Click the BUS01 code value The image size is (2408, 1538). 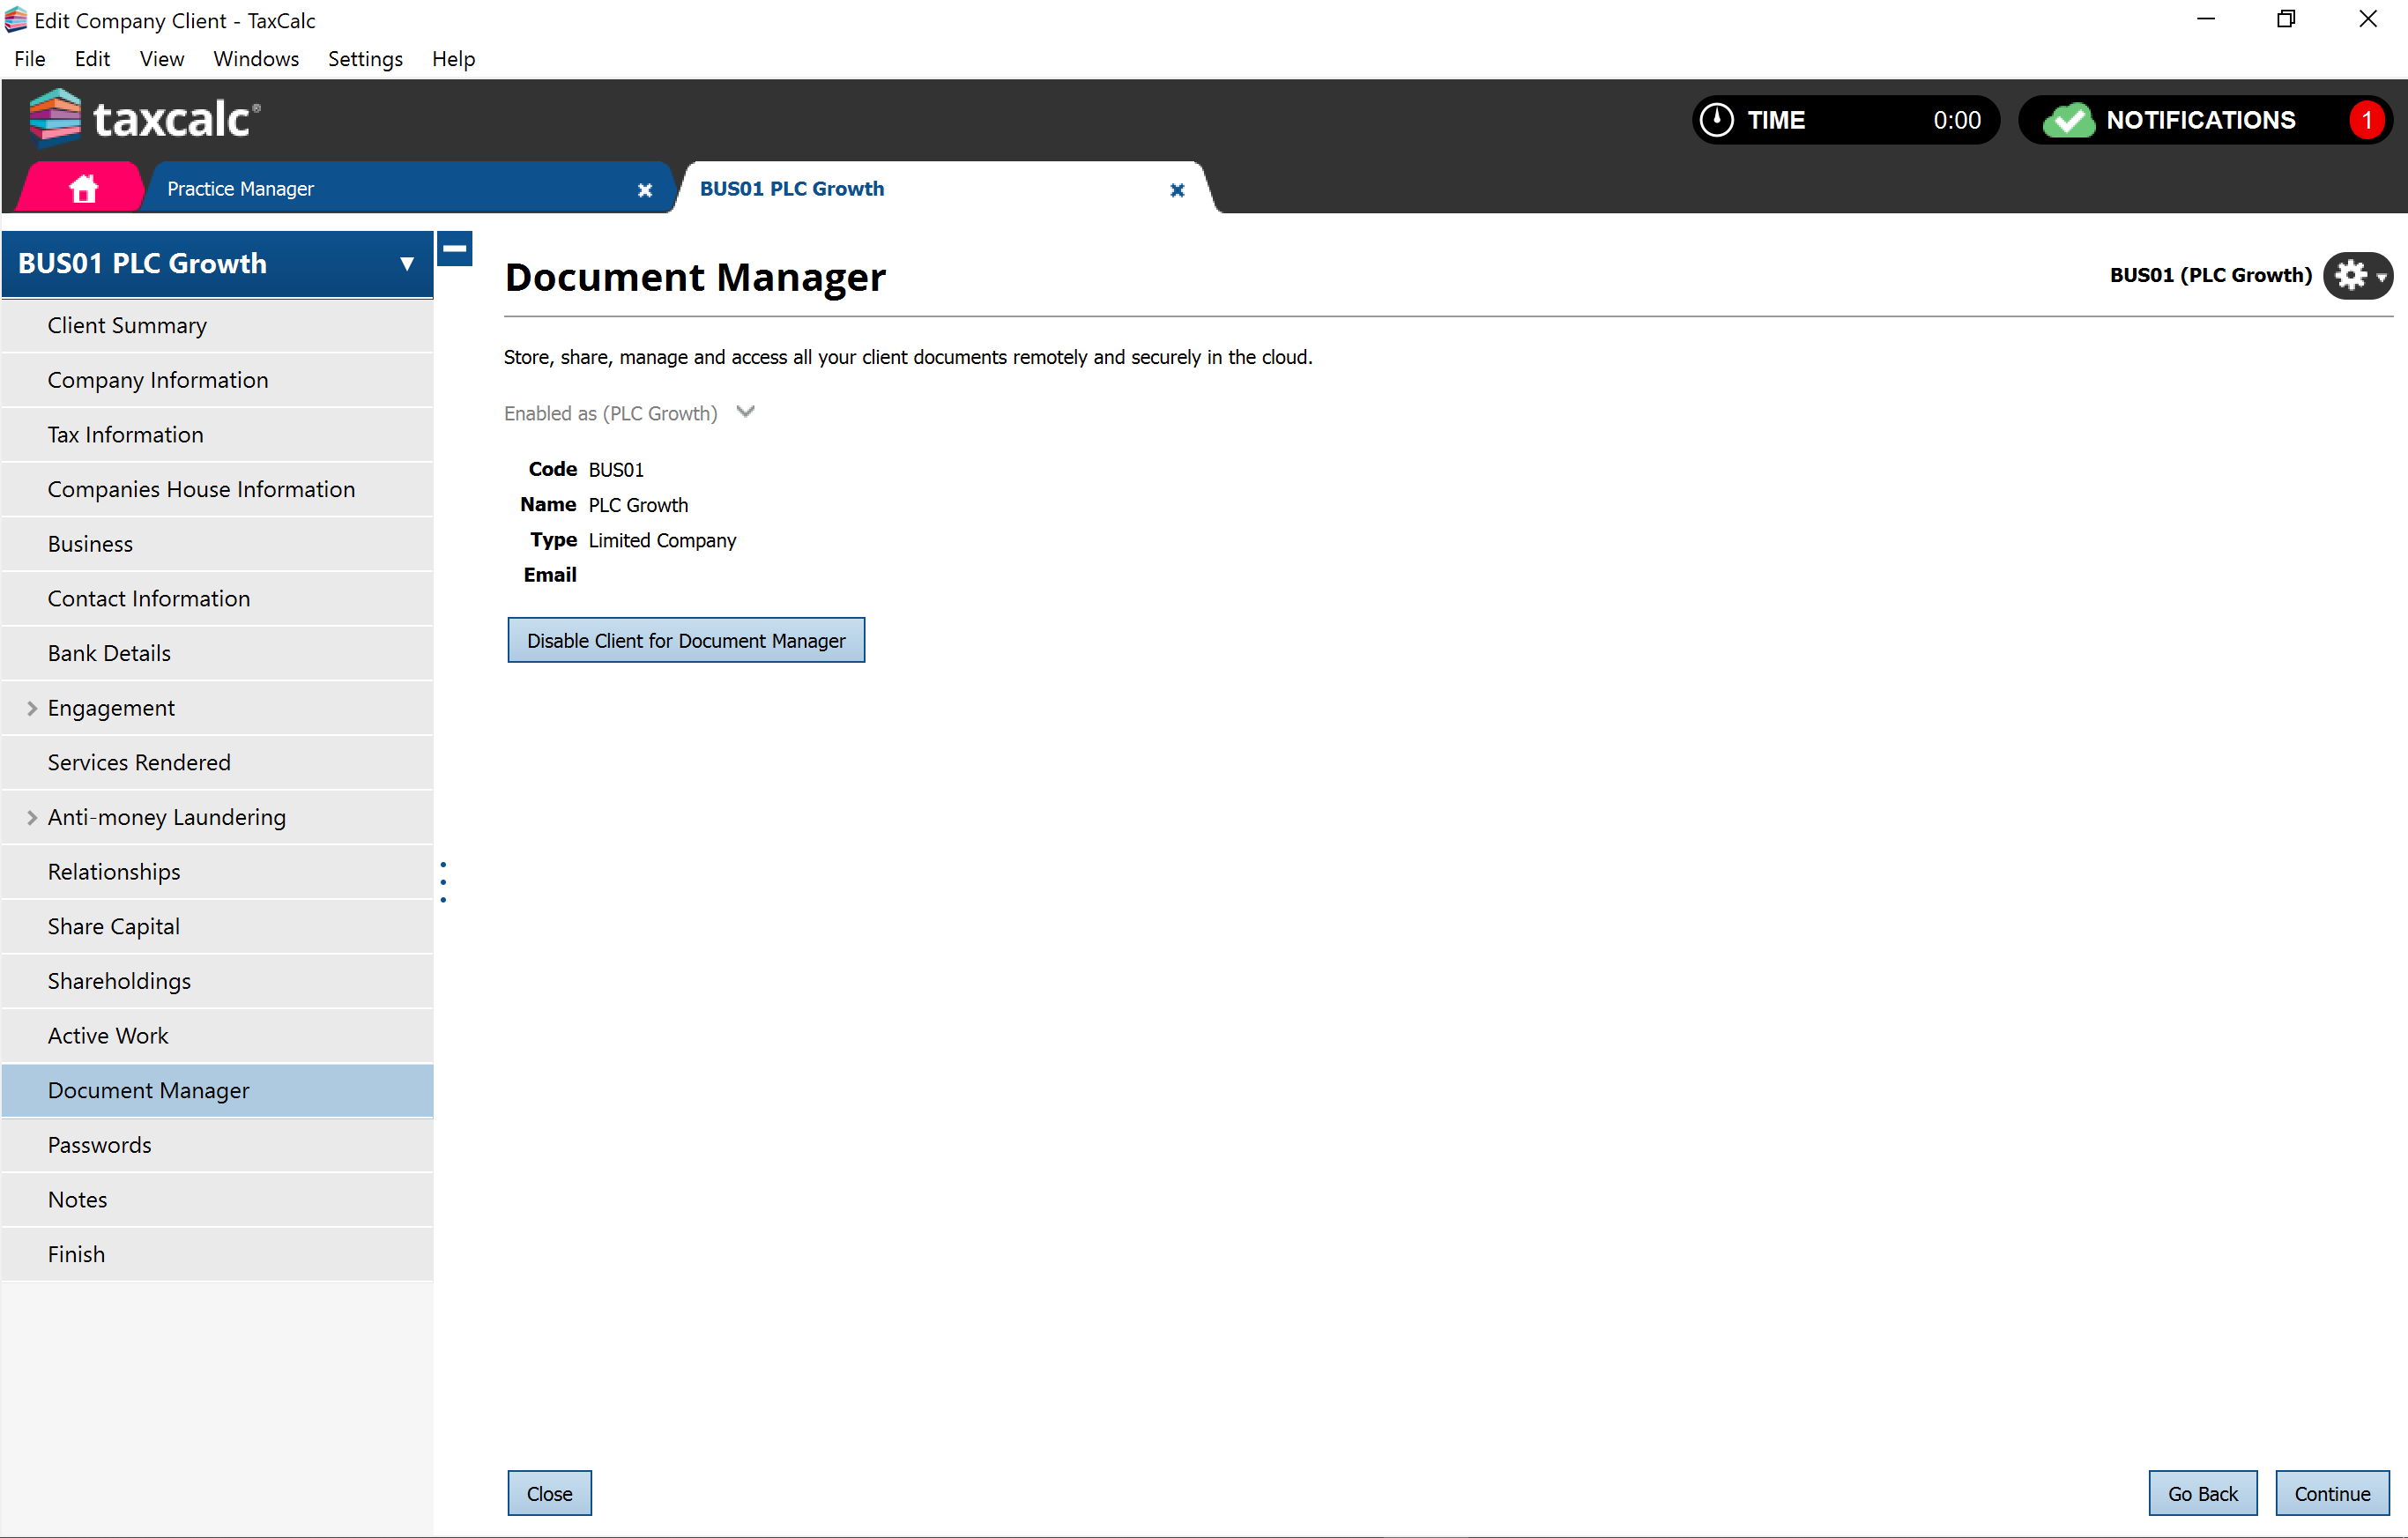click(616, 470)
